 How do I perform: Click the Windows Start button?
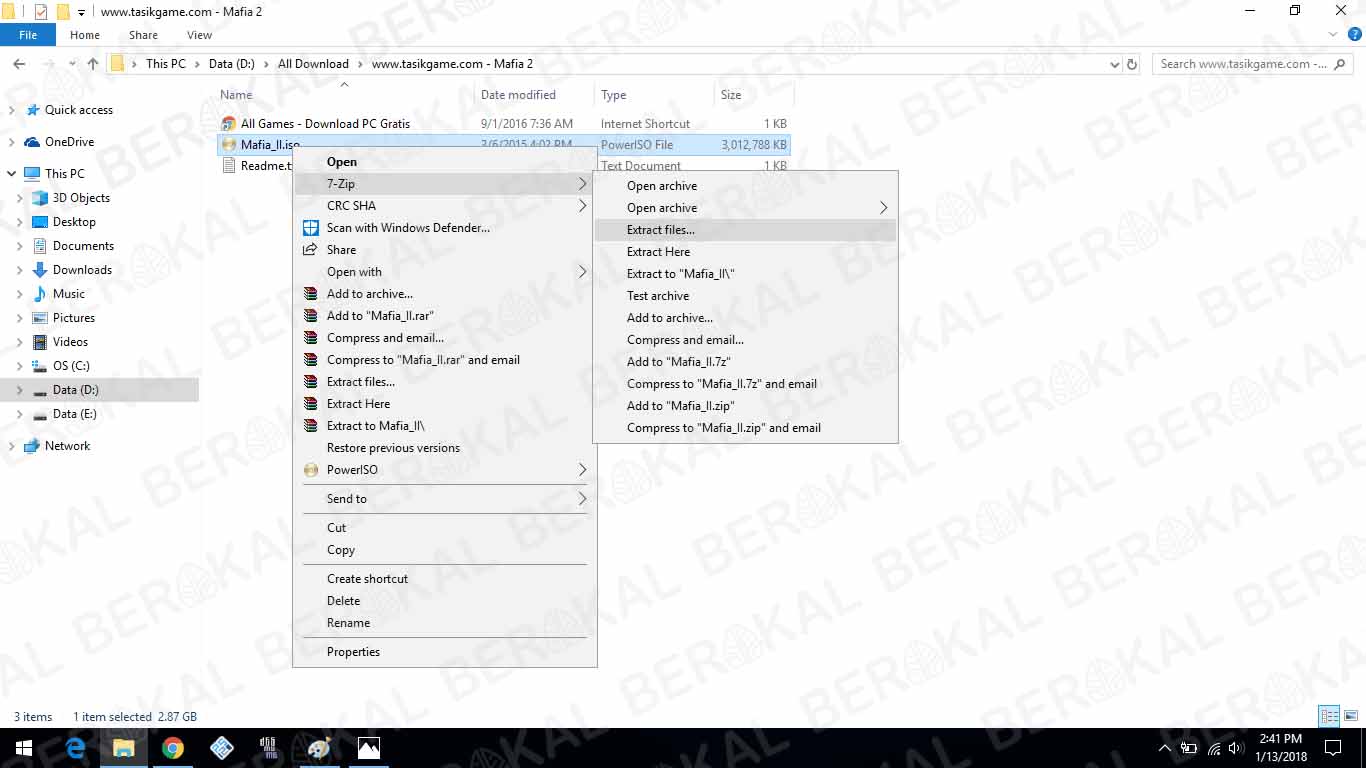[x=24, y=748]
